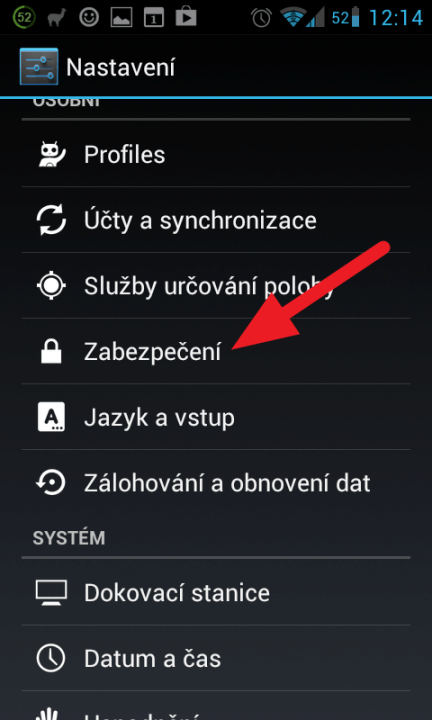Image resolution: width=432 pixels, height=720 pixels.
Task: Open Jazyk a vstup
Action: [x=216, y=417]
